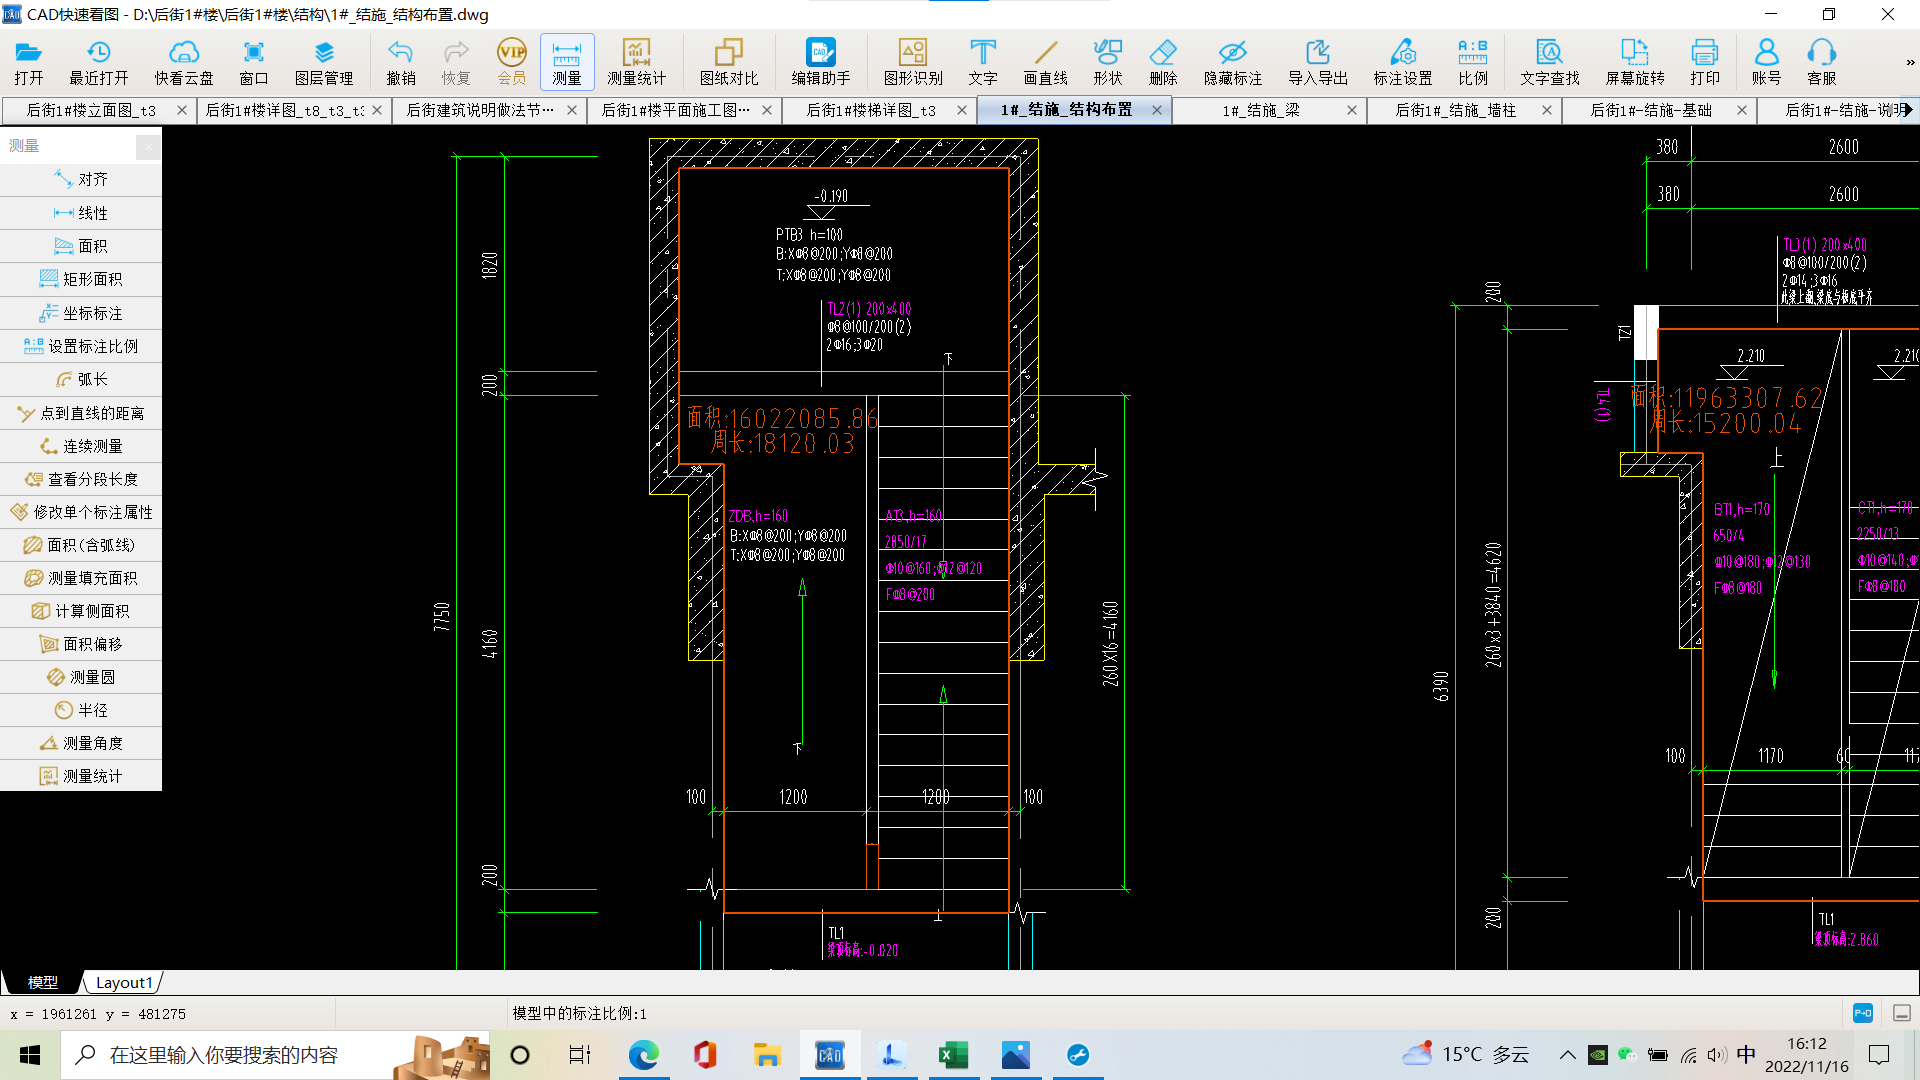Screen dimensions: 1920x1080
Task: Open 导入导出 import export
Action: (1318, 62)
